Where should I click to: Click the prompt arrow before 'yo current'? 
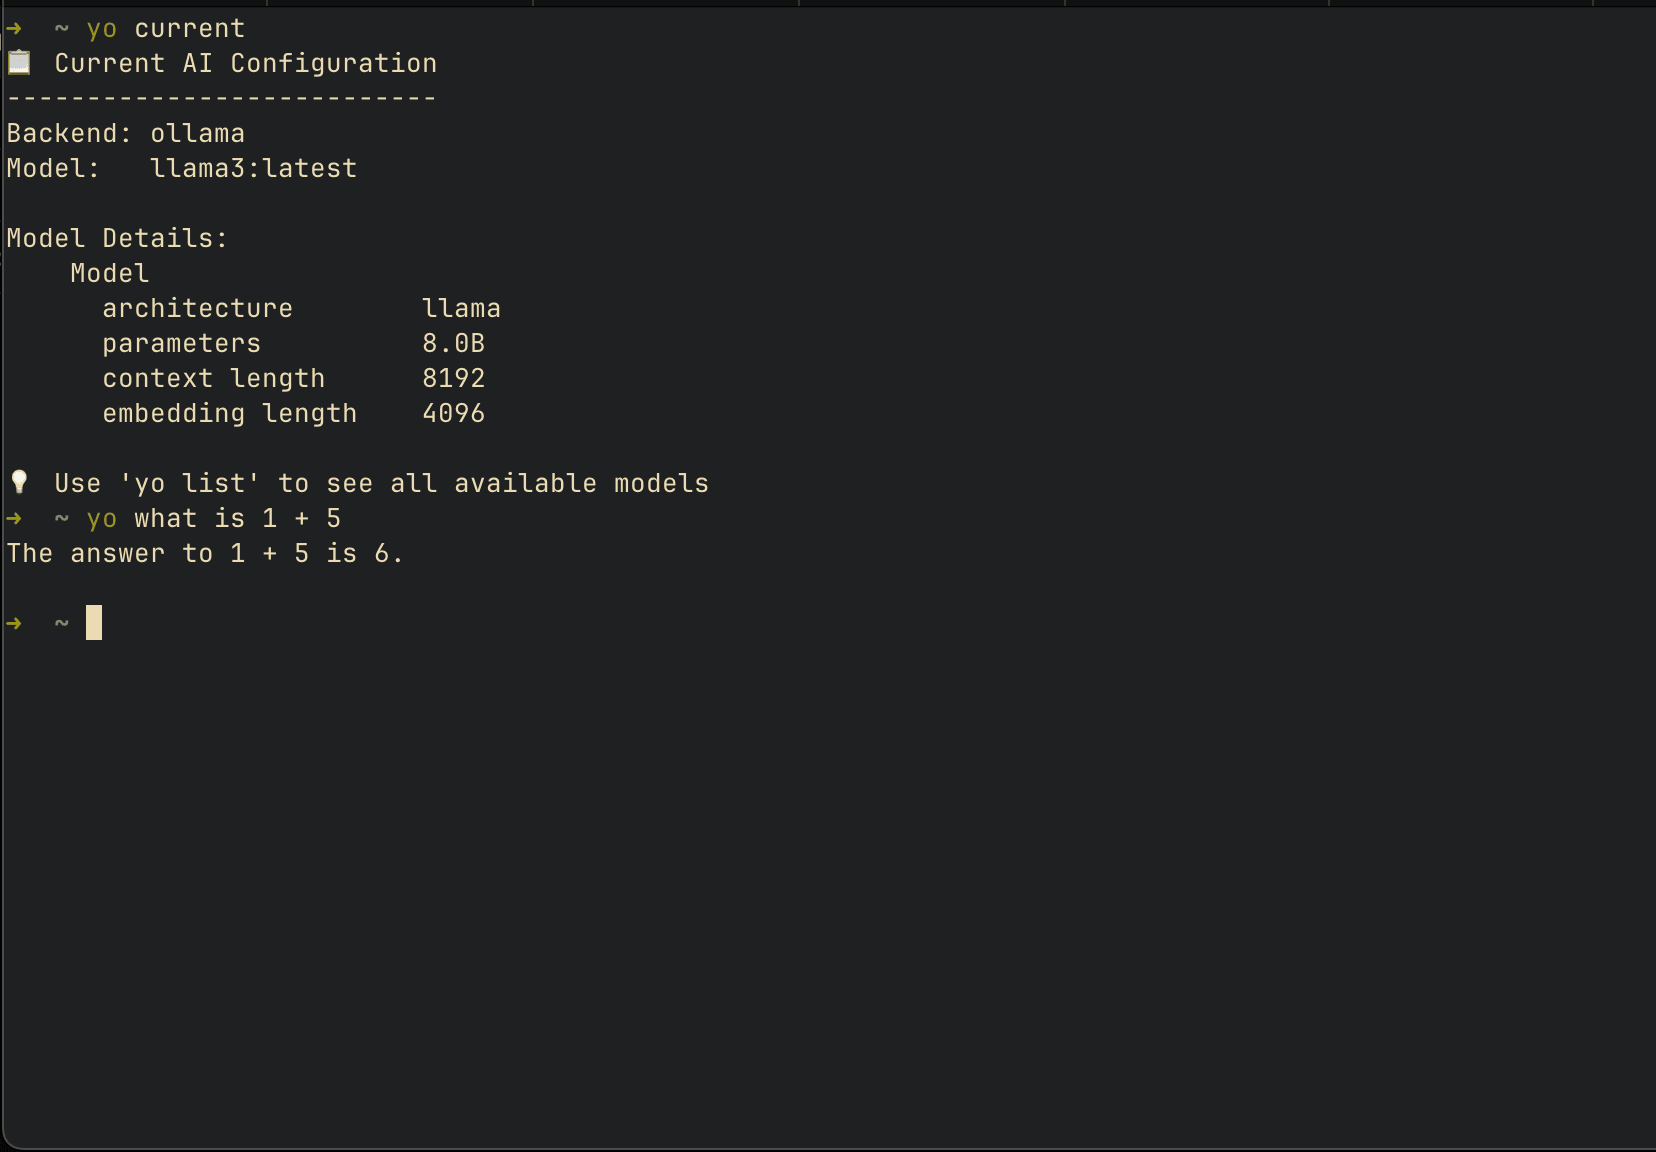14,29
